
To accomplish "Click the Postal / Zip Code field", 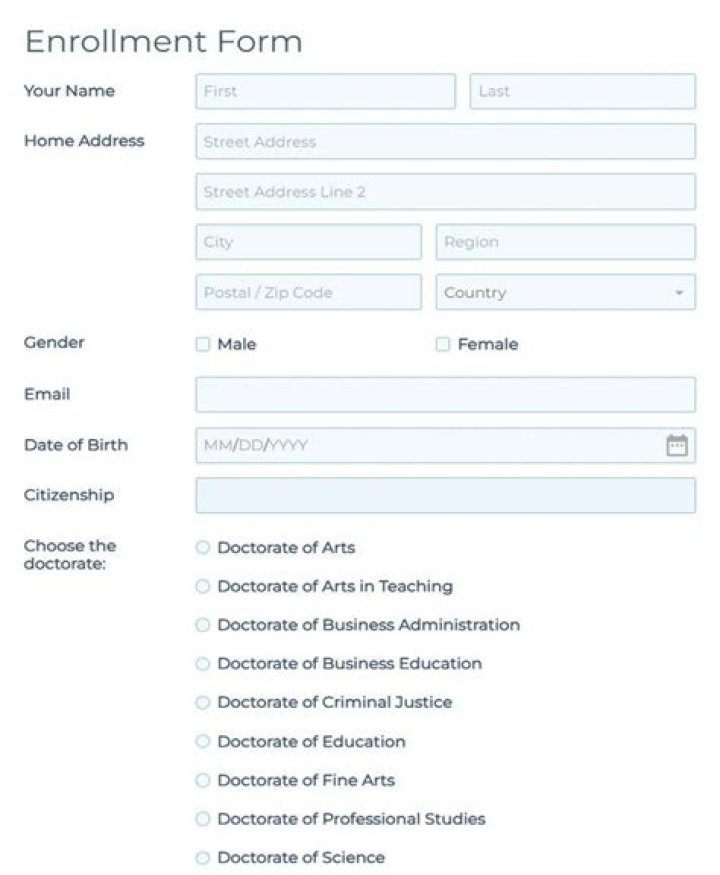I will click(307, 292).
